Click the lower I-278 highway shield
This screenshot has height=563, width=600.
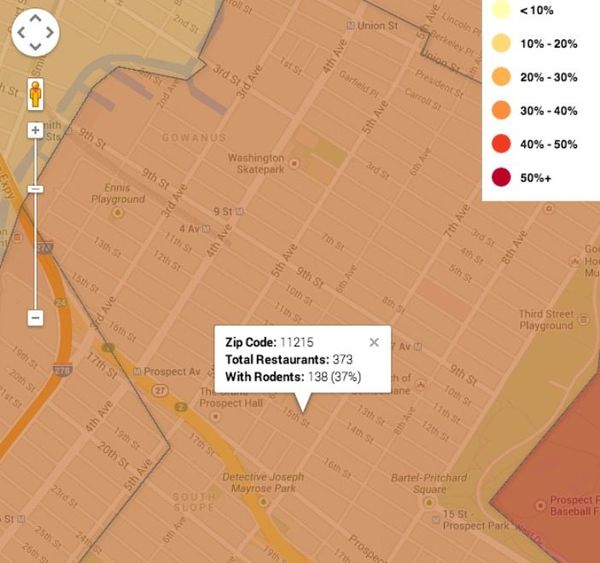[x=62, y=370]
